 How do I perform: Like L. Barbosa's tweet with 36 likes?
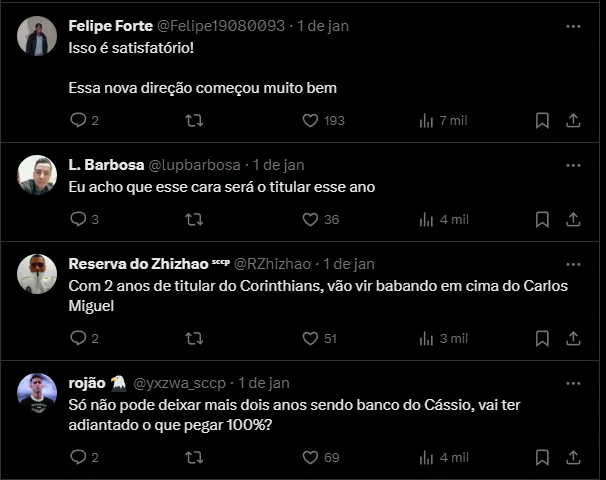[311, 219]
